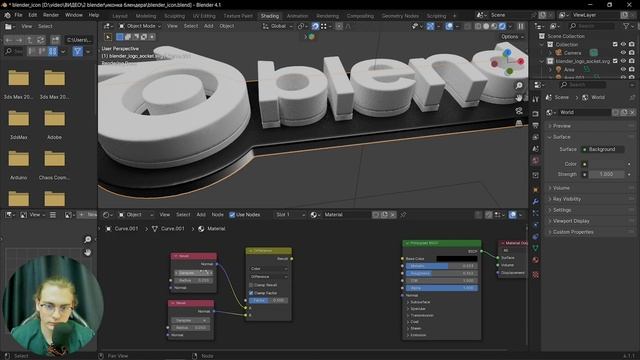Viewport: 640px width, 360px height.
Task: Toggle camera view icon in the 3D viewport
Action: 519,111
